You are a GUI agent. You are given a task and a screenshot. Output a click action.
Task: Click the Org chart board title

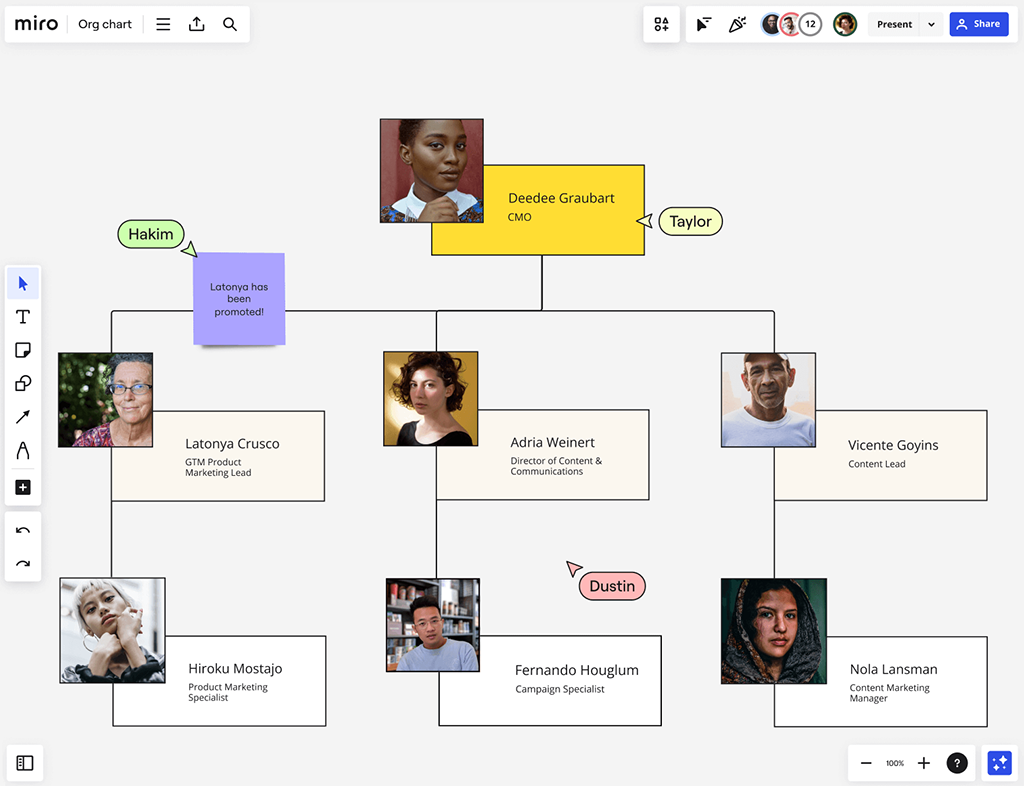(105, 24)
